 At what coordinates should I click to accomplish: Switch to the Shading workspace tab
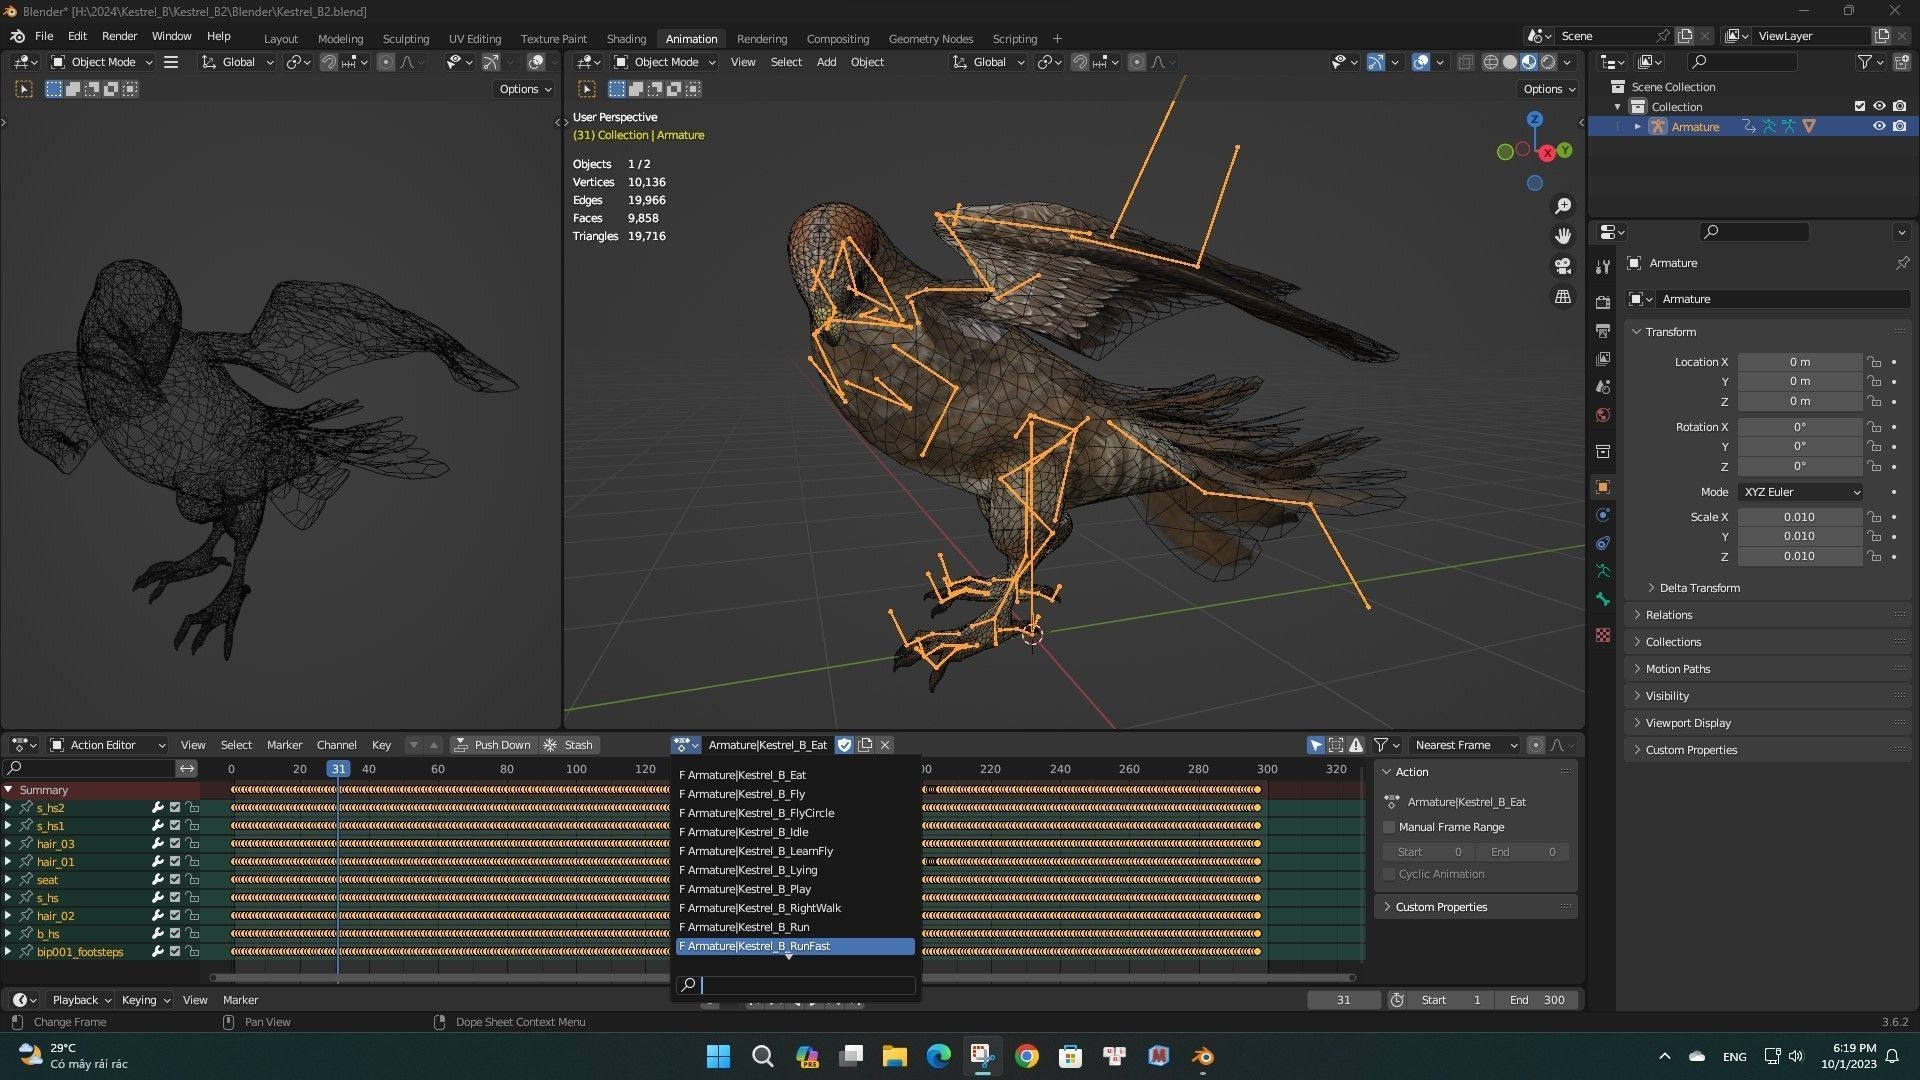[626, 39]
